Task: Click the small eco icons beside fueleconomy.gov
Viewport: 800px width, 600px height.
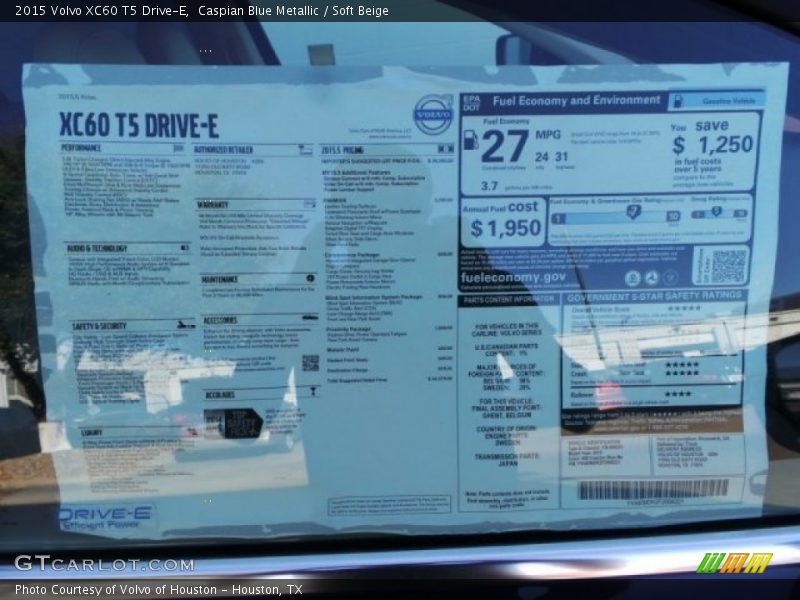Action: [649, 279]
